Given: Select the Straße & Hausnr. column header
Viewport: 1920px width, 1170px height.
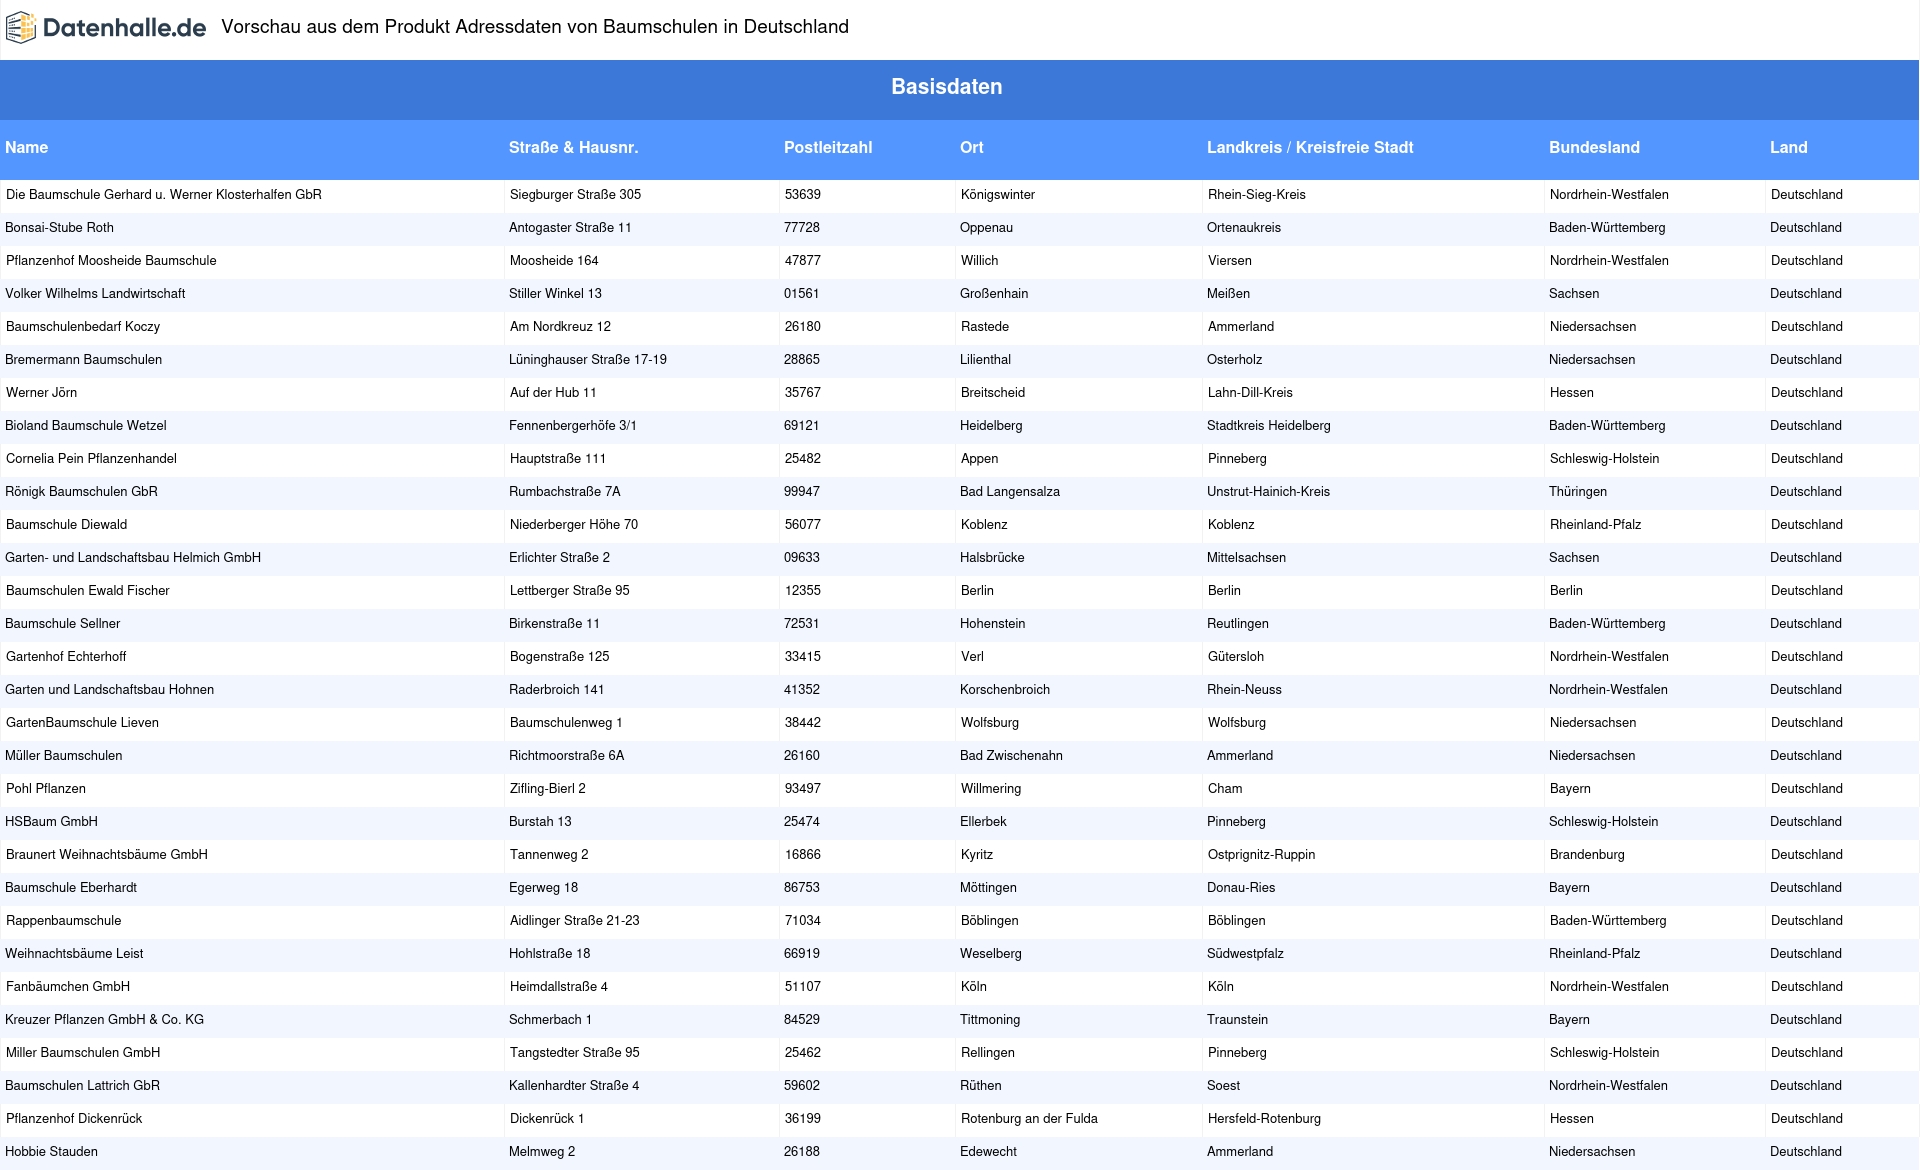Looking at the screenshot, I should click(x=573, y=148).
